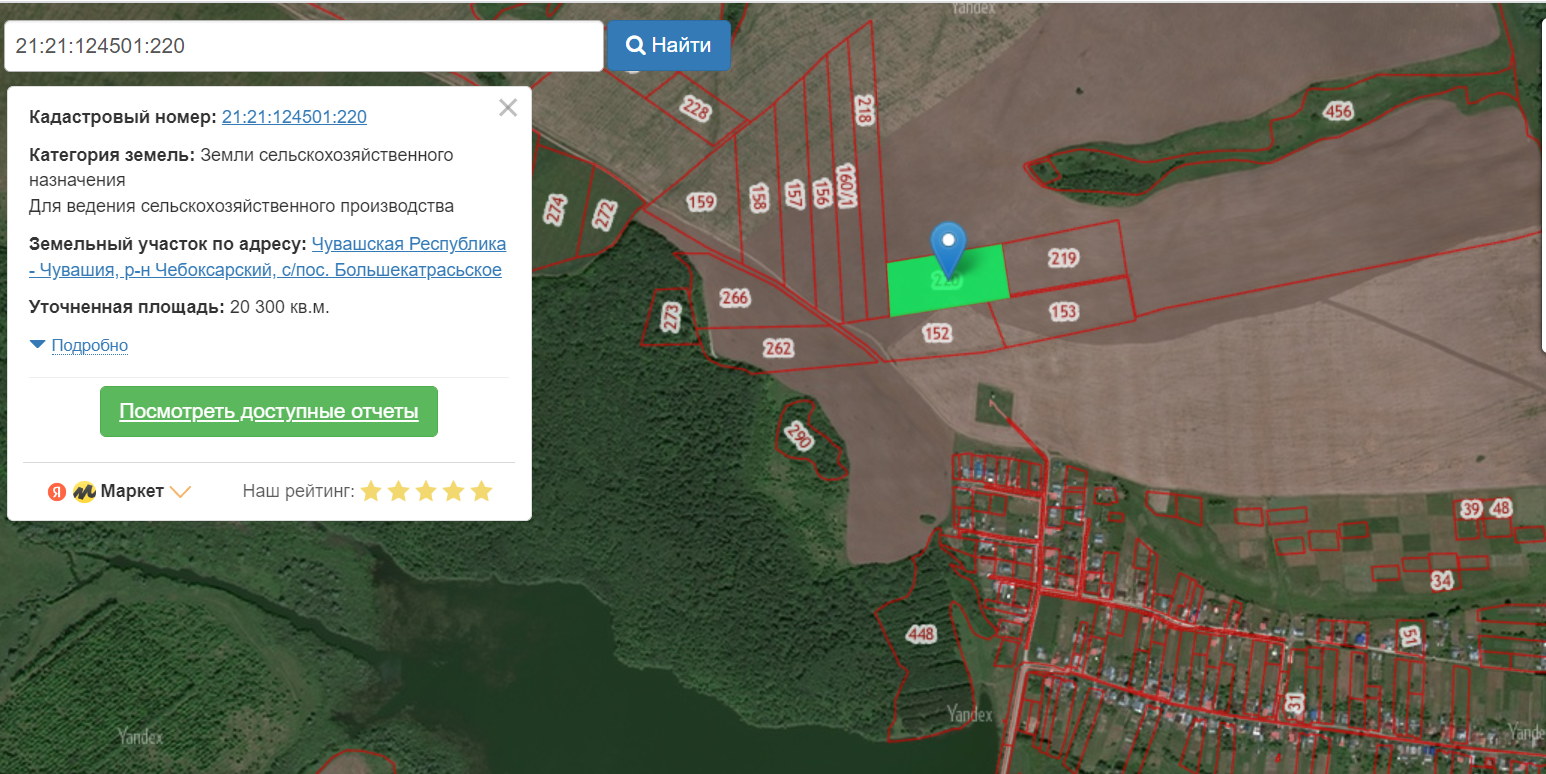Click the fifth rating star

[x=482, y=491]
